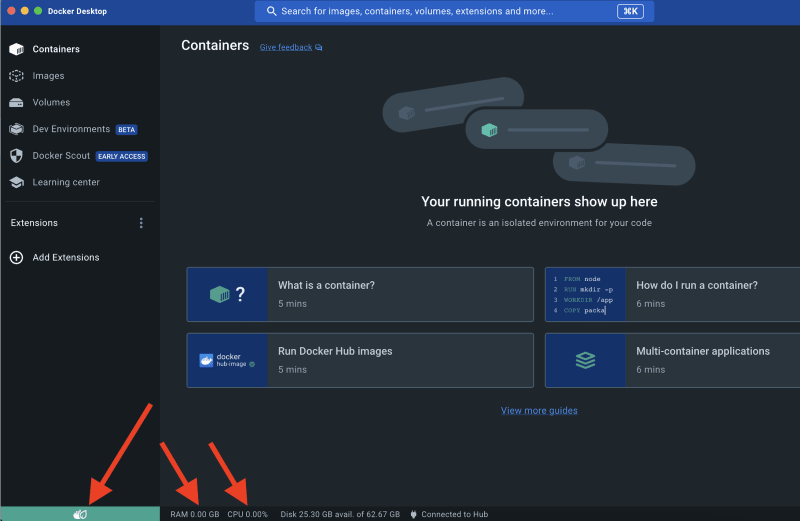
Task: Open the Learning center section
Action: [80, 182]
